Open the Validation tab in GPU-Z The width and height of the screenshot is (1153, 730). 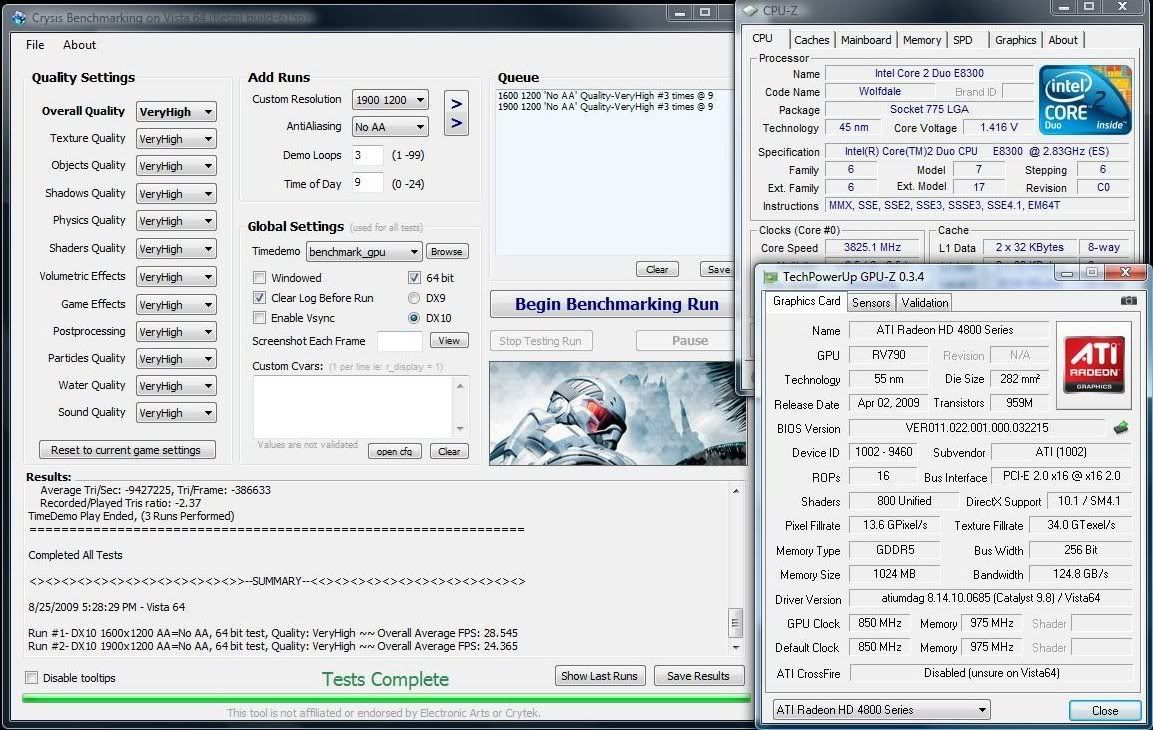pyautogui.click(x=924, y=302)
